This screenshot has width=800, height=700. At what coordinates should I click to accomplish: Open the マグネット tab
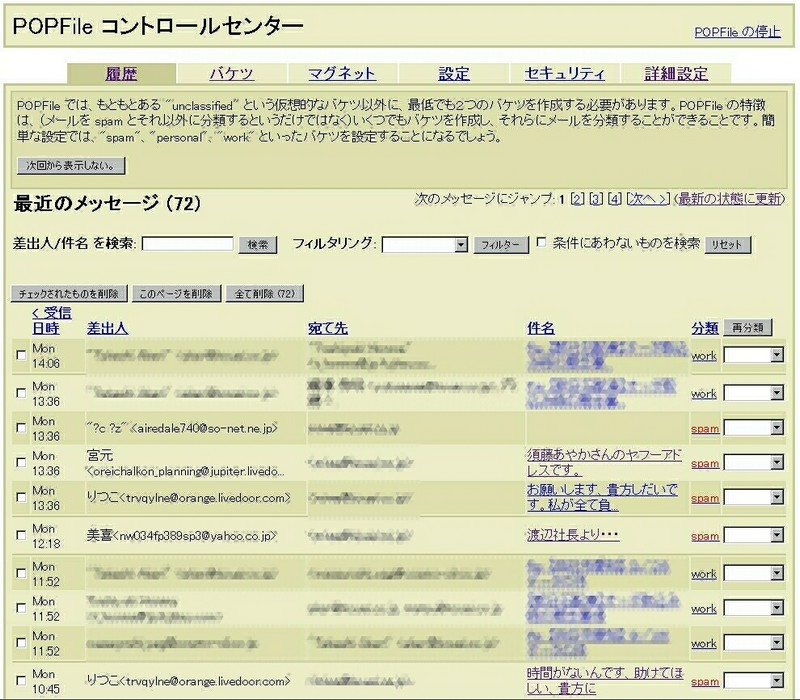[342, 74]
